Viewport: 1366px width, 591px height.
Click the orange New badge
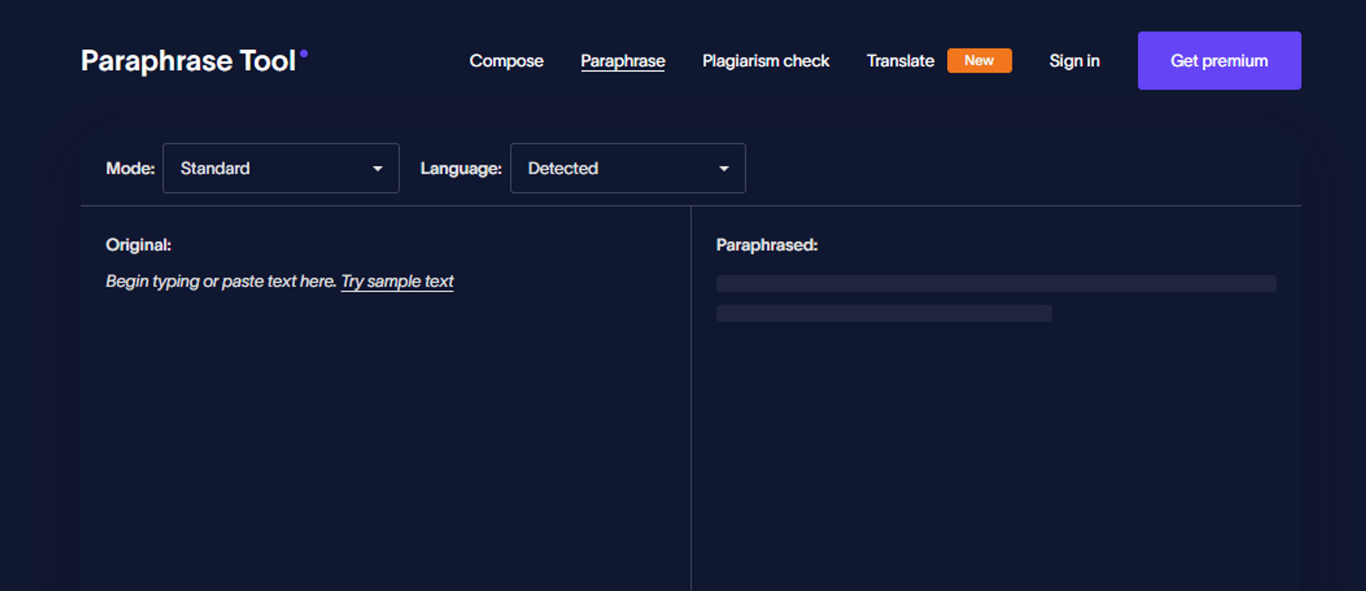pyautogui.click(x=980, y=61)
